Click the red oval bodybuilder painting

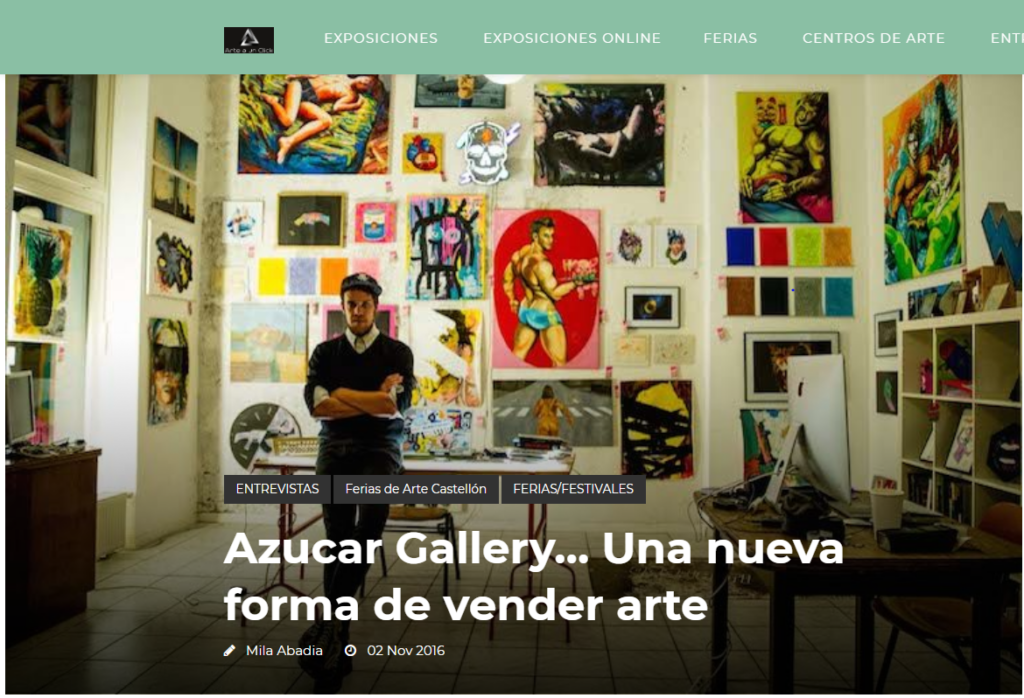(x=547, y=289)
